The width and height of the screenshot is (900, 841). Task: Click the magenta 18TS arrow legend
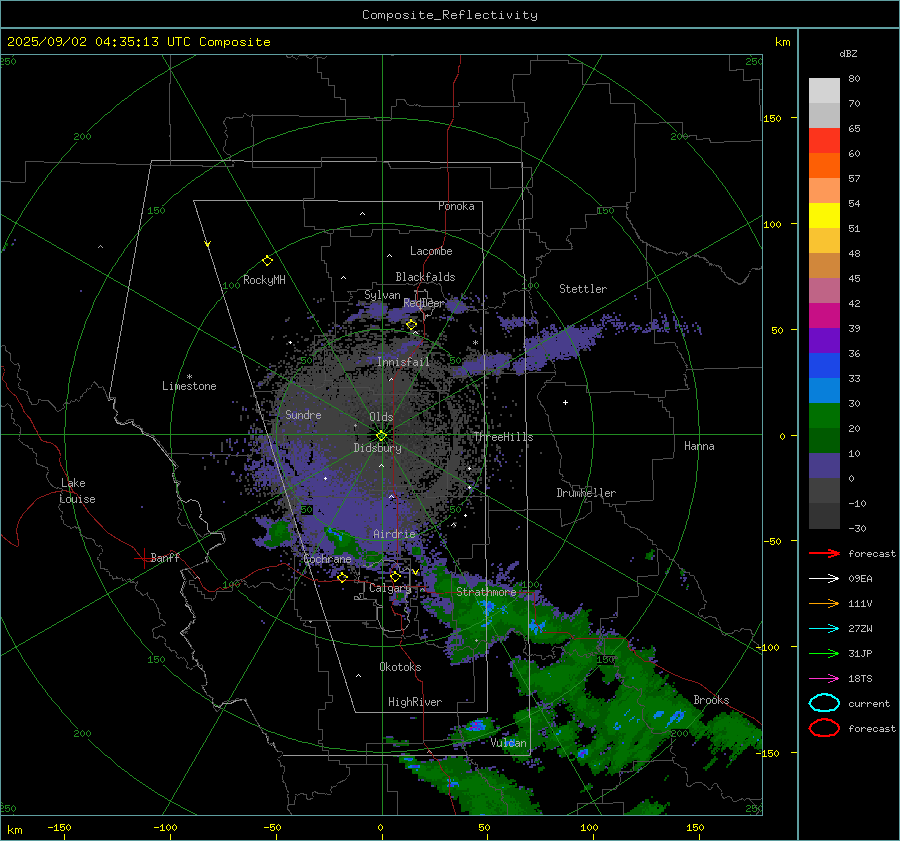[824, 679]
